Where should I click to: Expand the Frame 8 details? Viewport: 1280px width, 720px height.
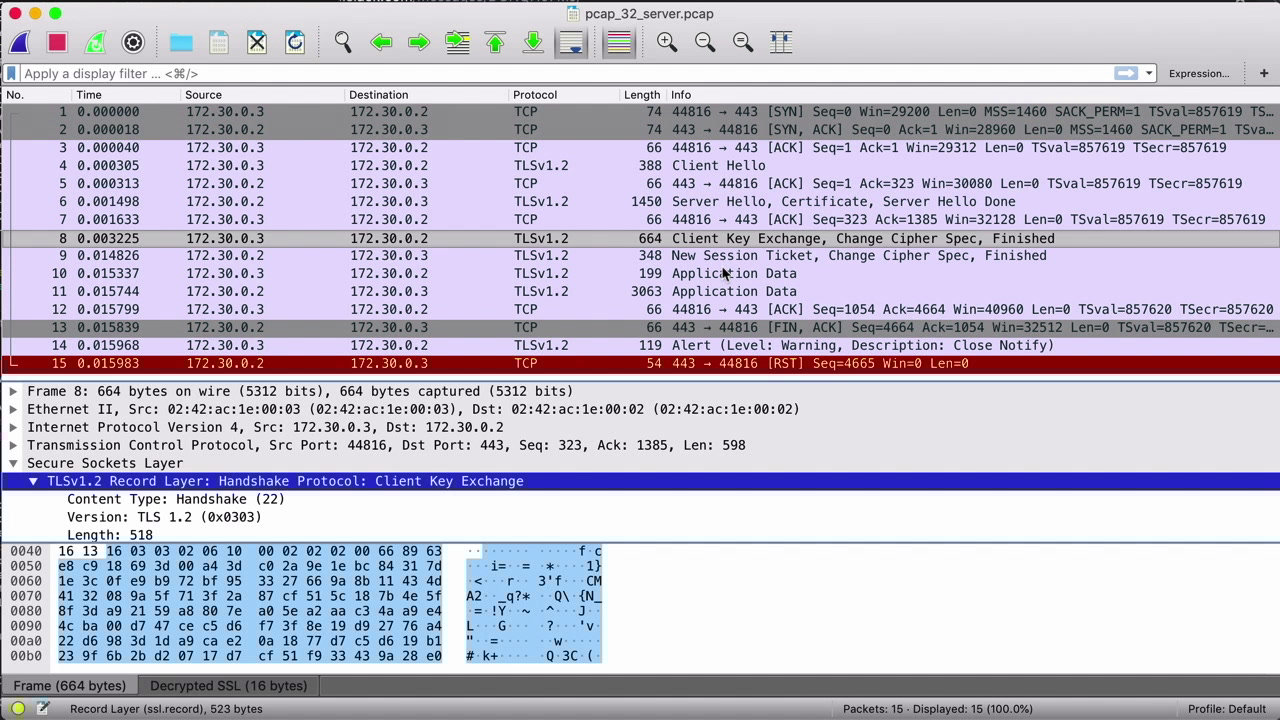(13, 391)
